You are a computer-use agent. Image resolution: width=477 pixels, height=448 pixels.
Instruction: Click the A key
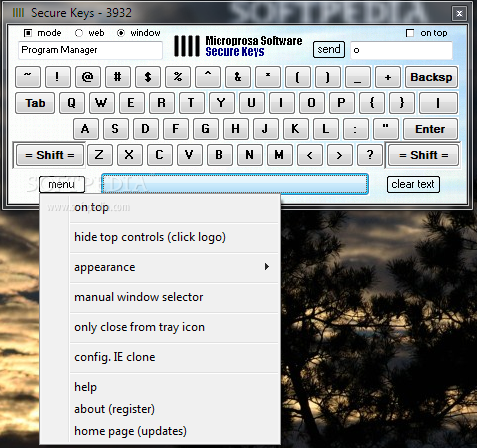pyautogui.click(x=86, y=129)
